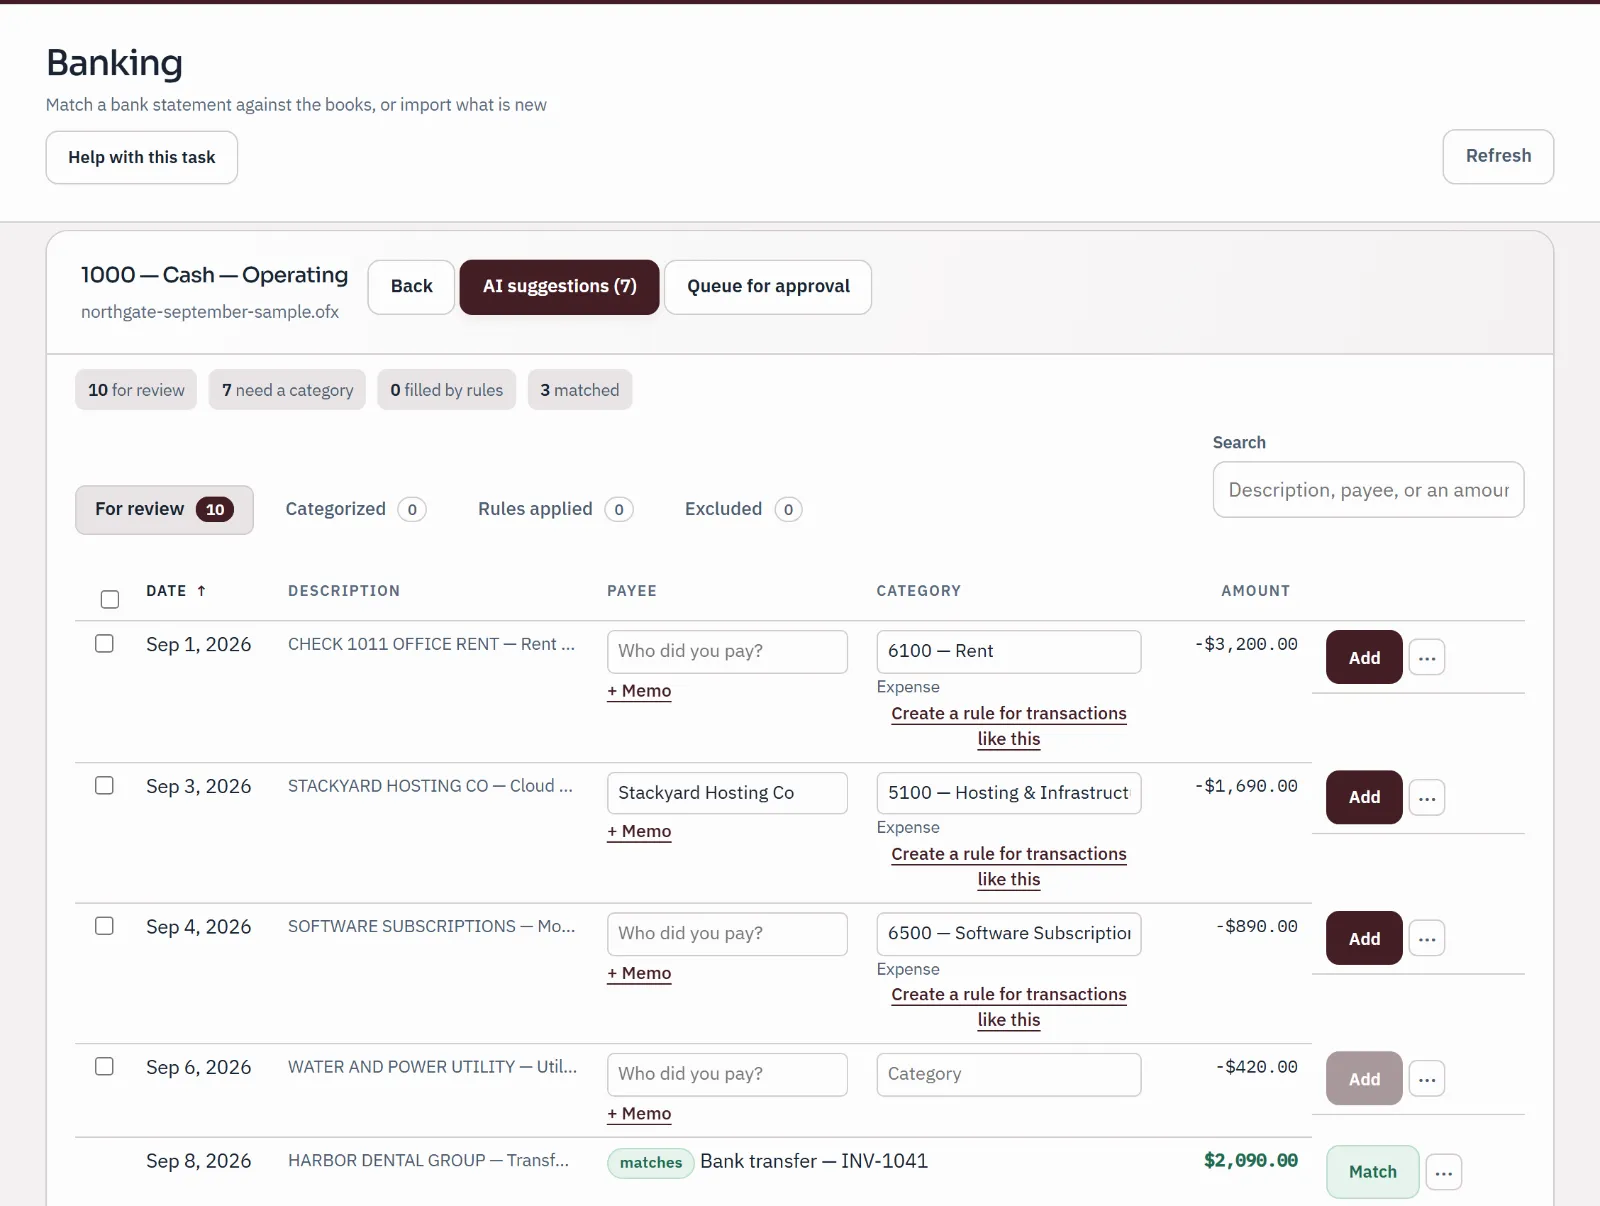Click the Search description, payee, or amount field
Screen dimensions: 1600x1206
coord(1368,490)
